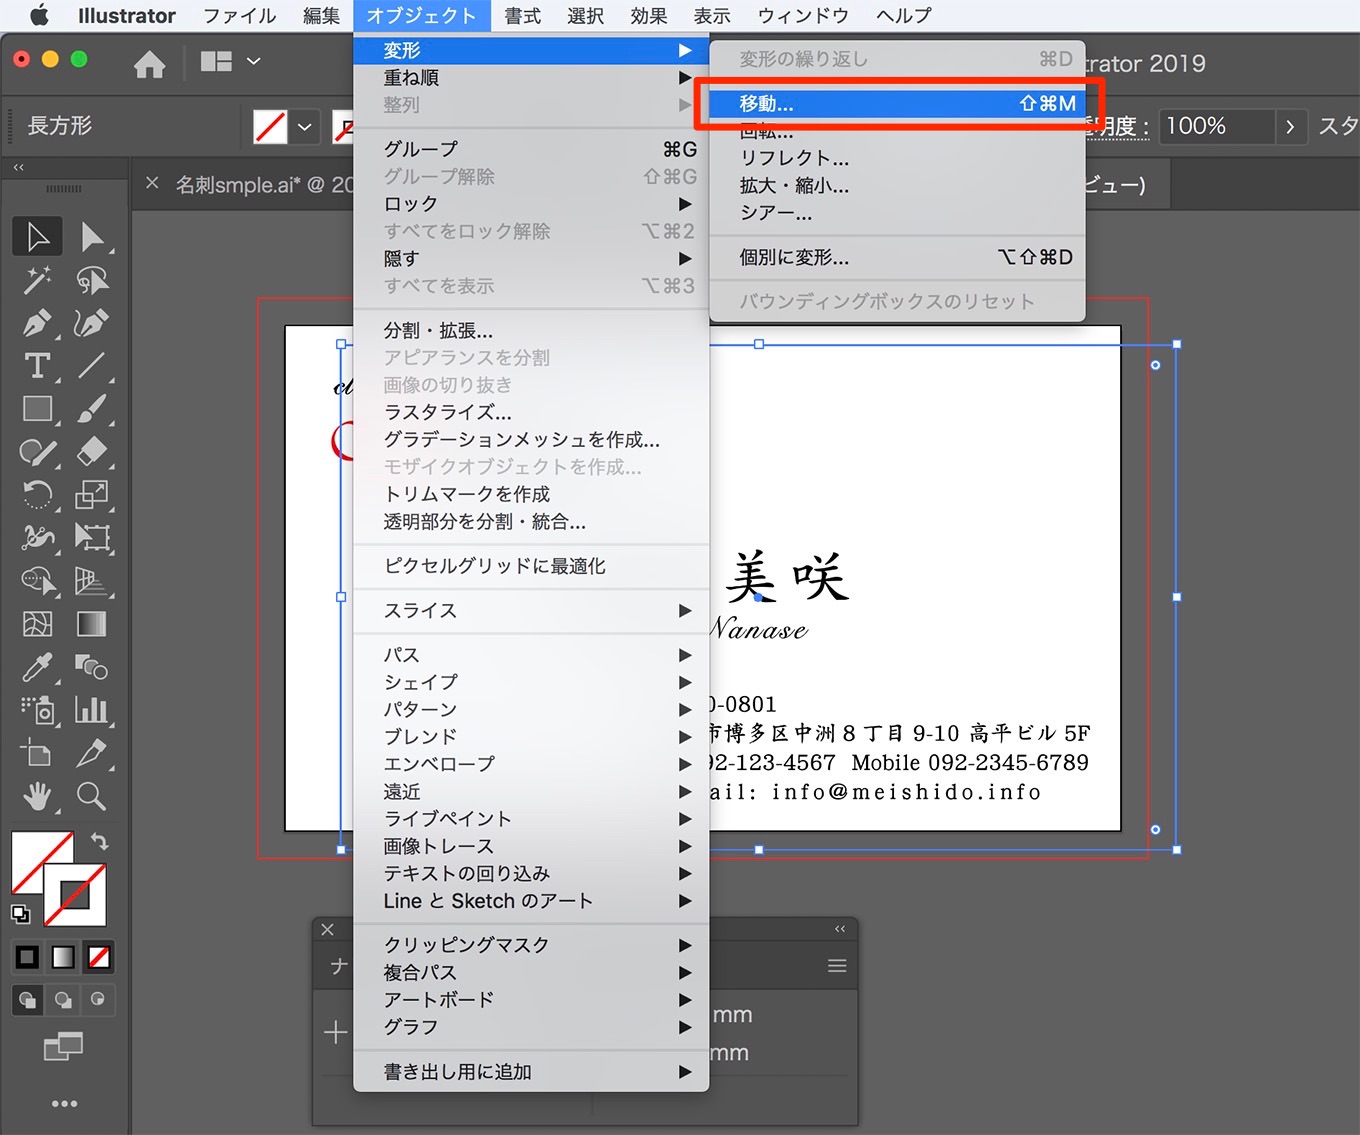This screenshot has height=1135, width=1360.
Task: Open the 書式 menu
Action: (522, 16)
